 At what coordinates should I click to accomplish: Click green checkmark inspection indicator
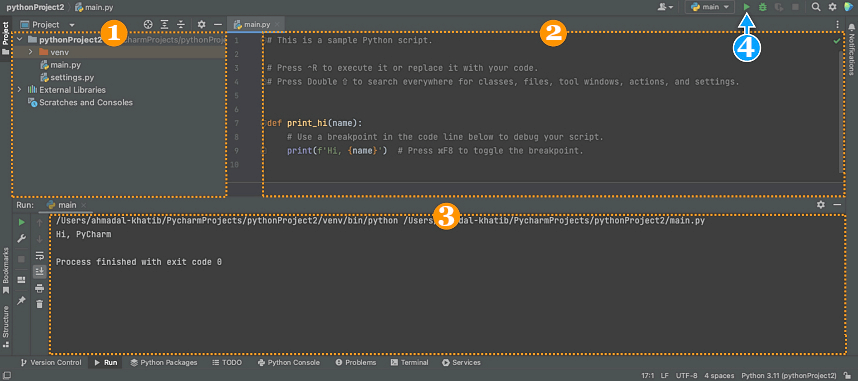click(x=837, y=41)
